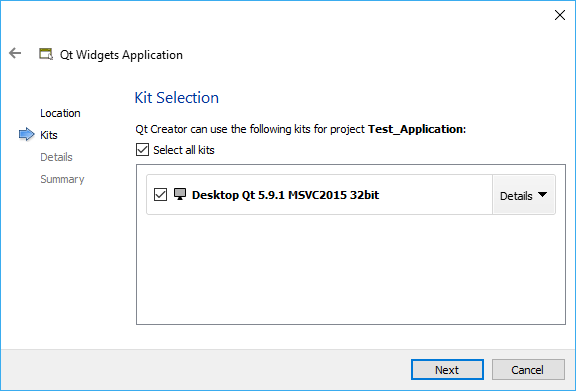Close the wizard with the X icon
This screenshot has height=391, width=576.
click(559, 15)
